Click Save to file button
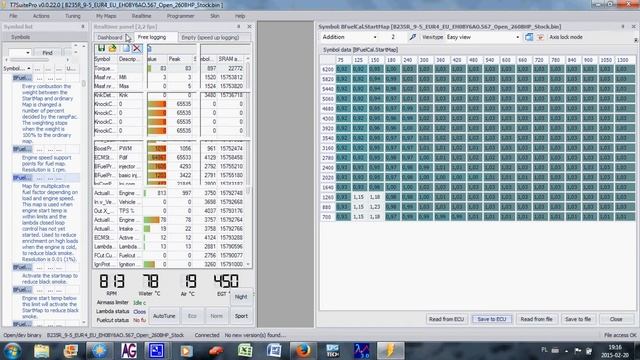This screenshot has width=640, height=360. coord(578,319)
